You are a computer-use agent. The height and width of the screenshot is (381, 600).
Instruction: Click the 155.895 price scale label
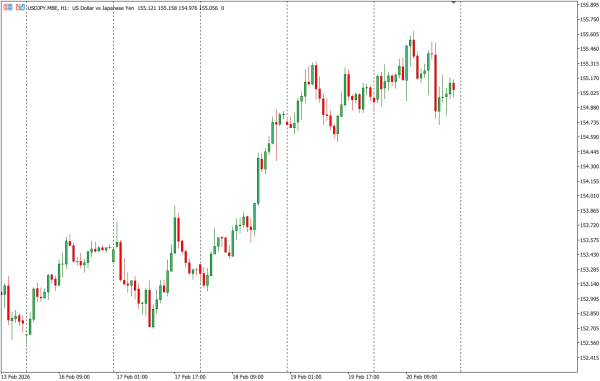tap(589, 5)
